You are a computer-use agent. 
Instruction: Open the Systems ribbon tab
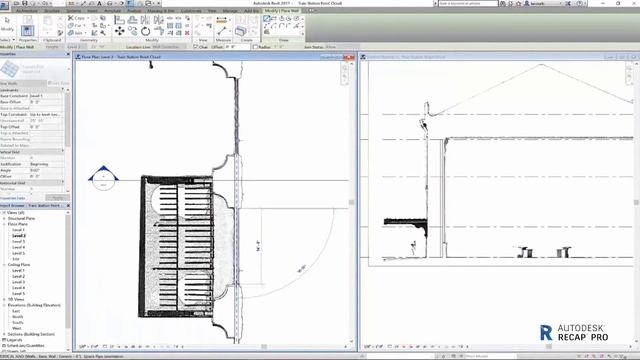(x=73, y=11)
